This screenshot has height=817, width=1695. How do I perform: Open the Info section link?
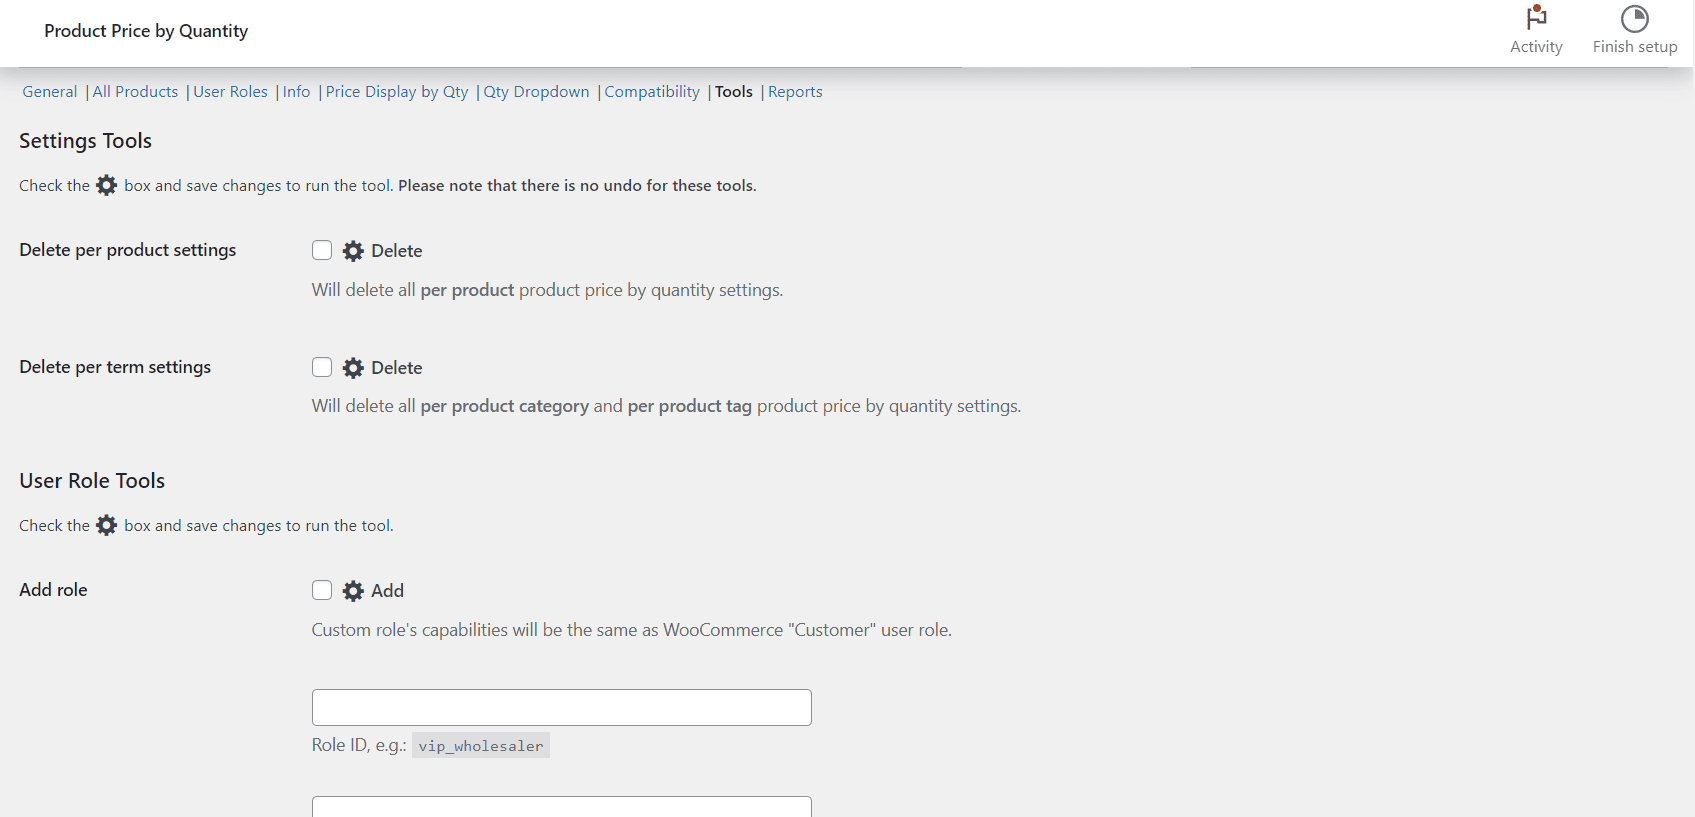[x=296, y=92]
